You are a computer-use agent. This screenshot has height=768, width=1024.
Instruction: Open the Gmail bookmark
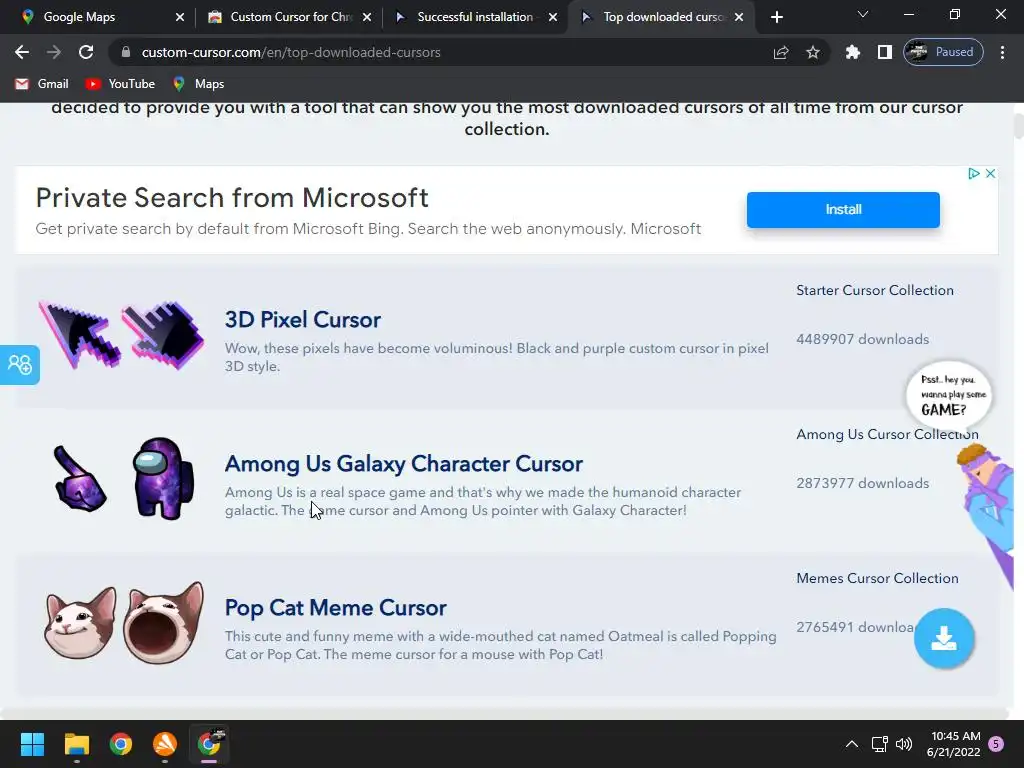click(x=42, y=84)
